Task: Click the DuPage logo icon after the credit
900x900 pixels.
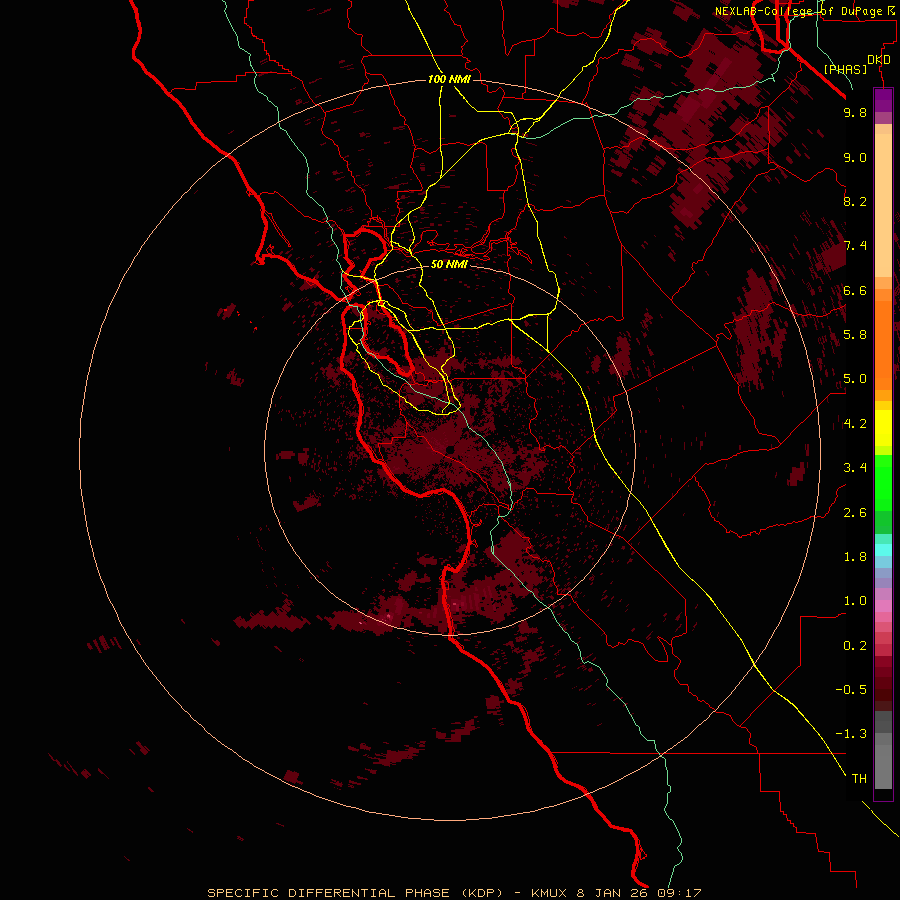Action: pos(890,11)
